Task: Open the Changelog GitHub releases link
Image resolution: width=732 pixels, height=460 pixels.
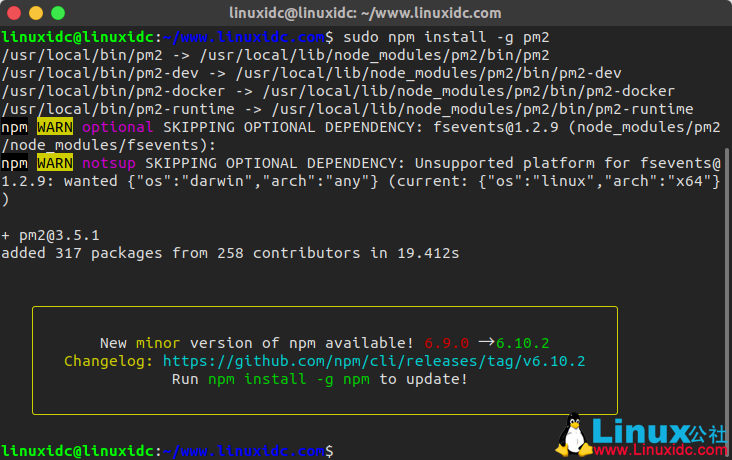Action: click(x=373, y=361)
